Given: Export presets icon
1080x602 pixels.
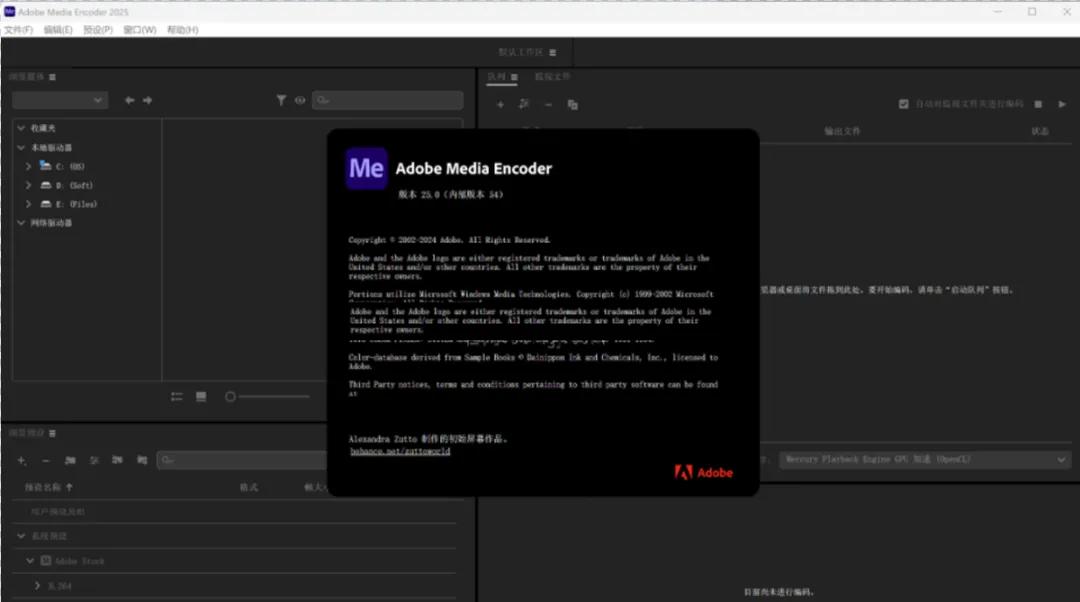Looking at the screenshot, I should [x=142, y=459].
